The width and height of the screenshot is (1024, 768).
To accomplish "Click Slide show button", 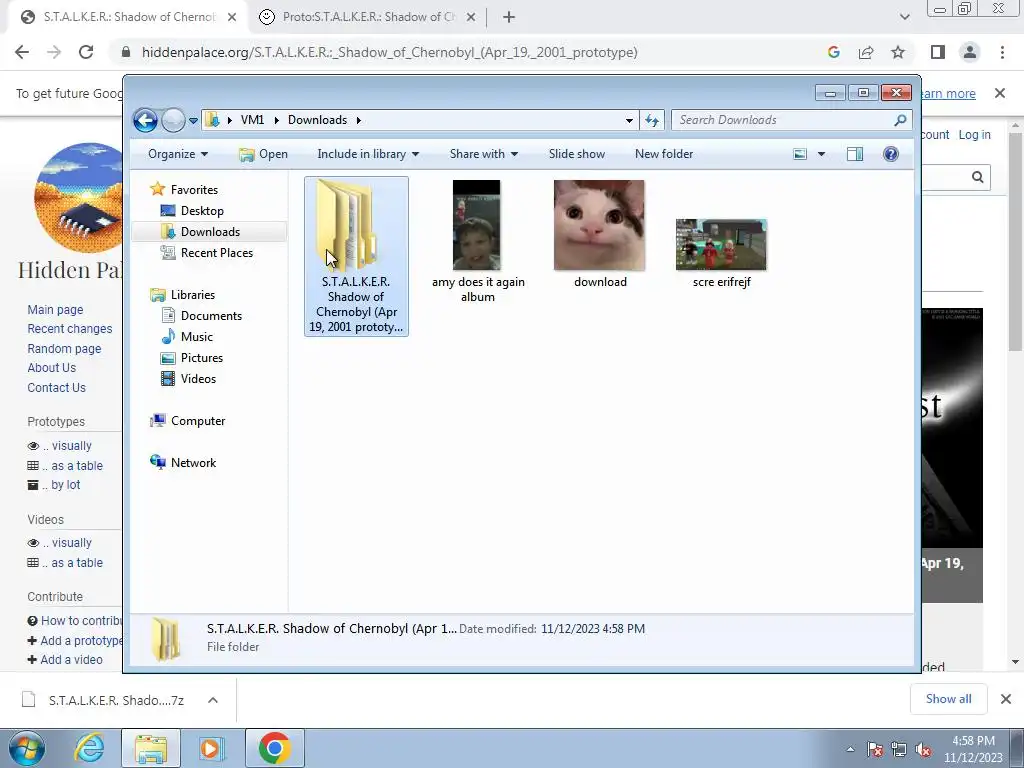I will [x=577, y=154].
